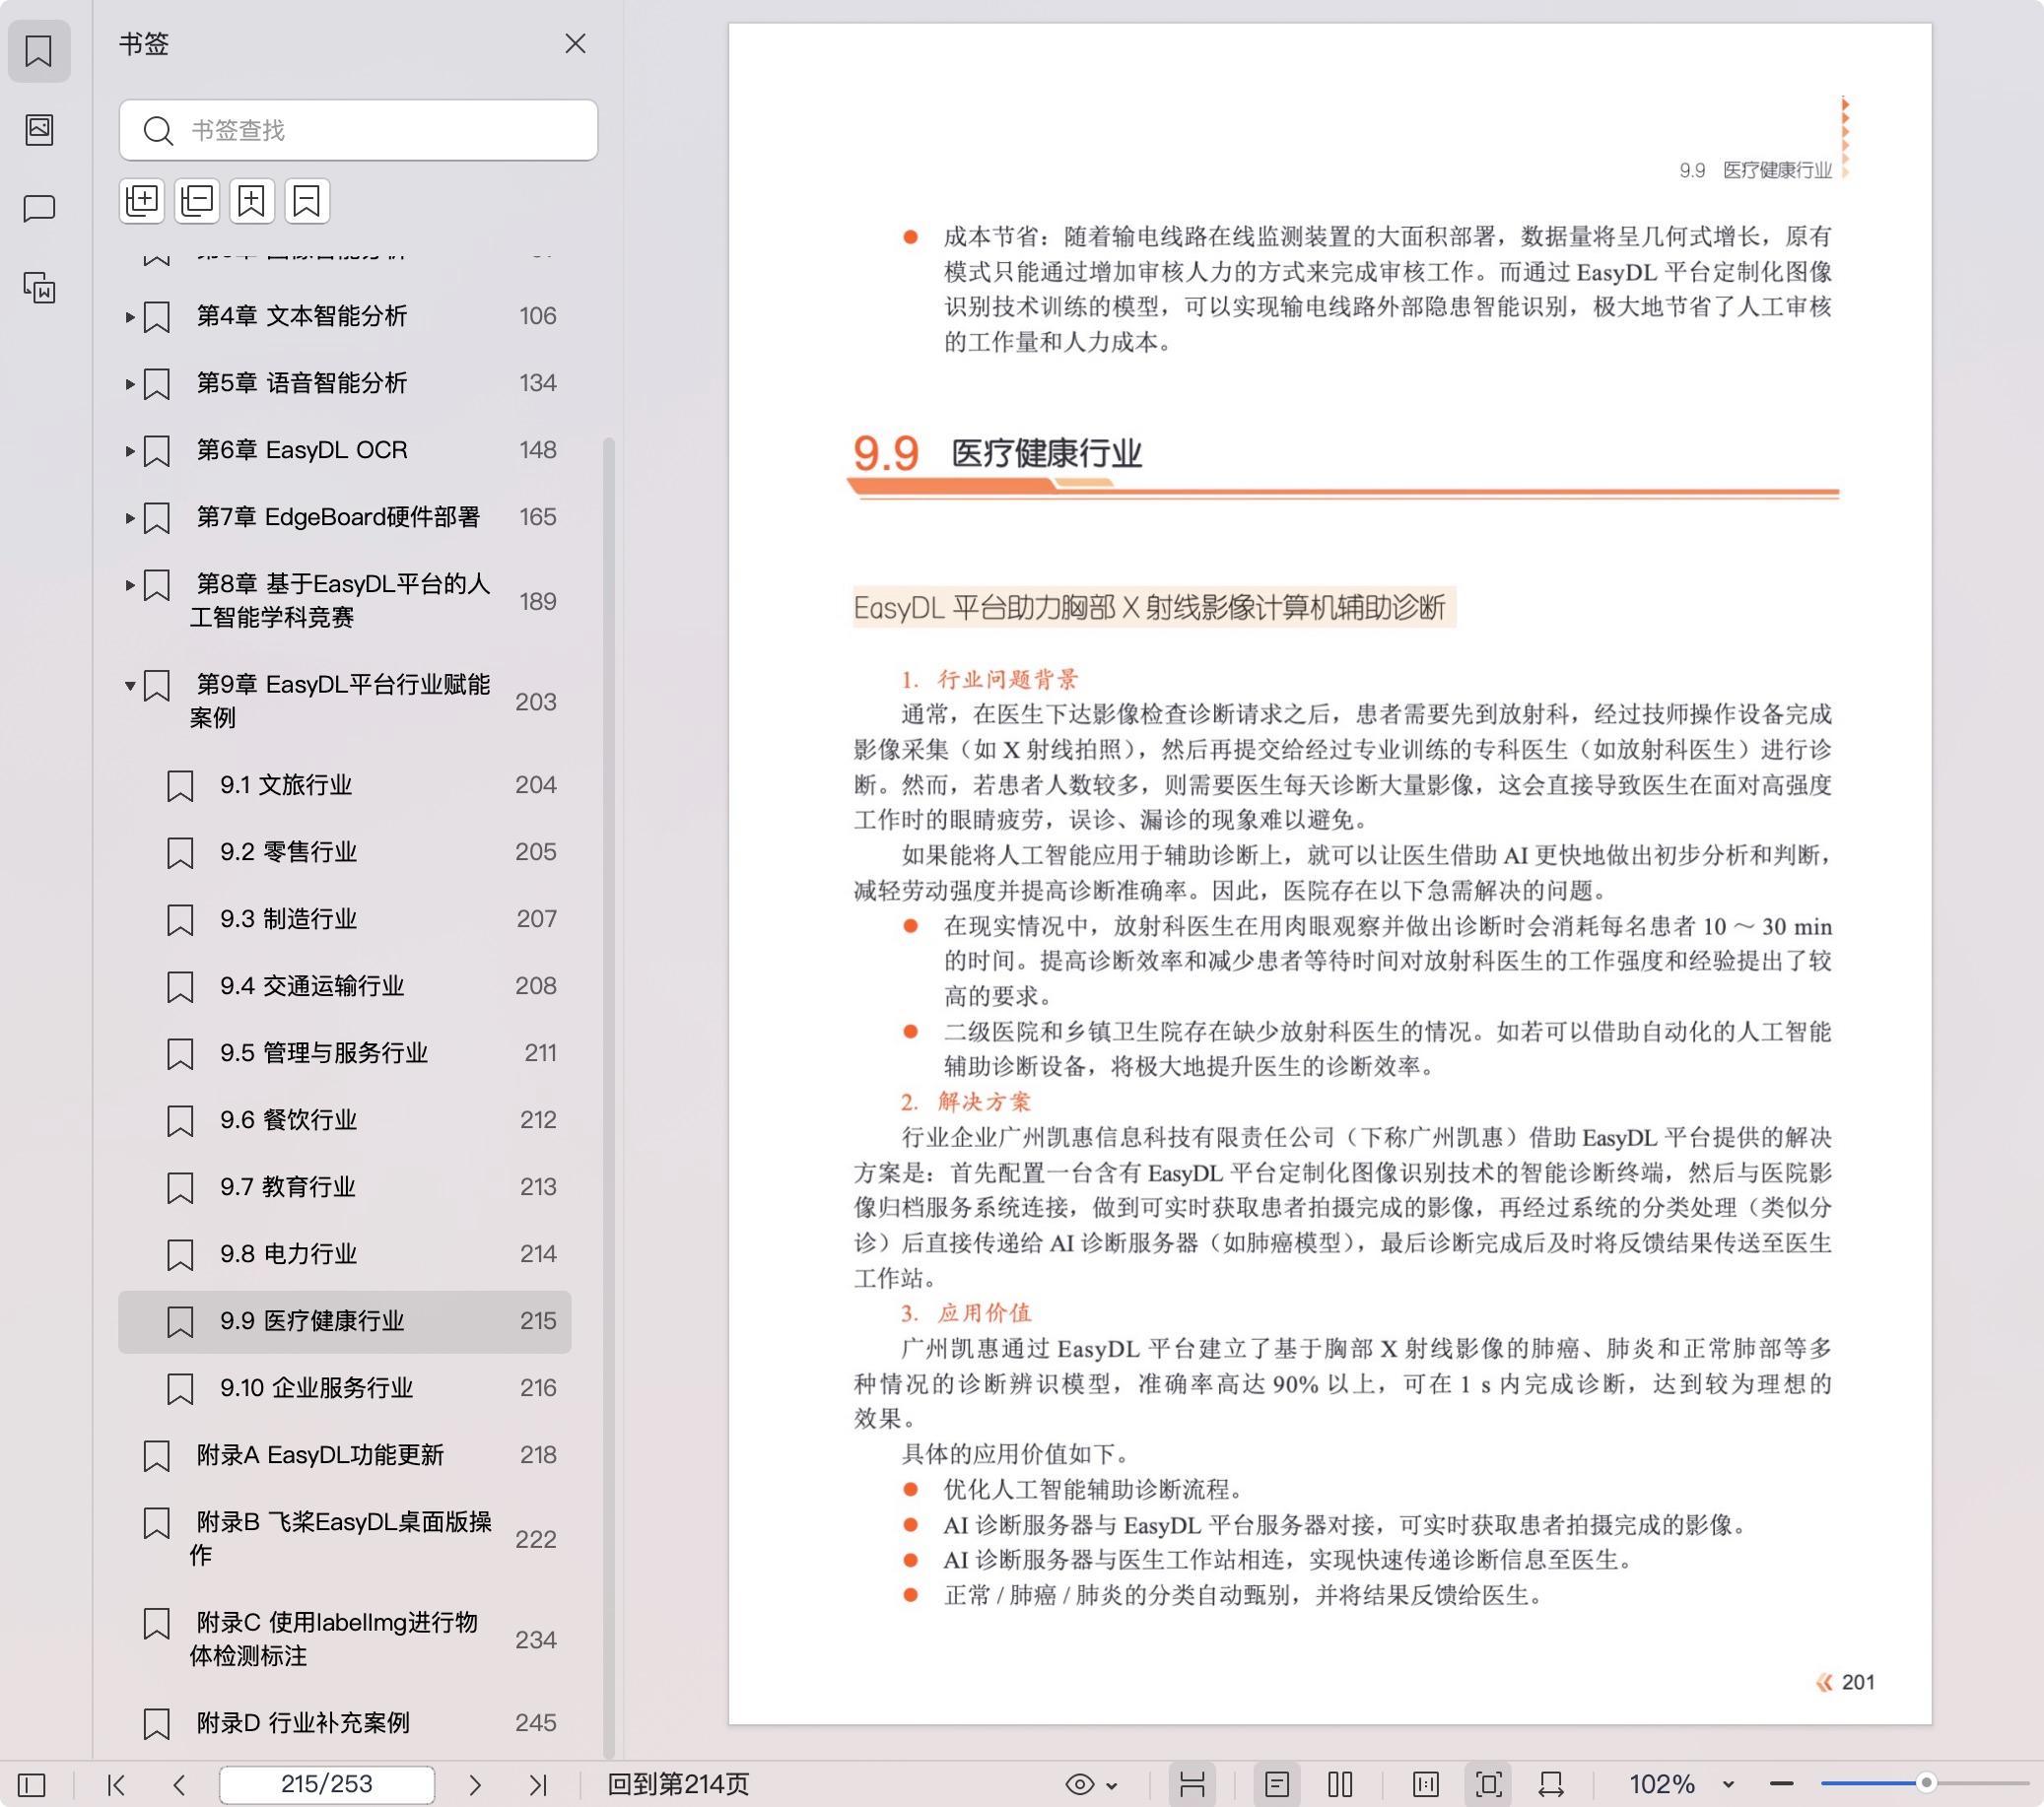Click the bookmarks panel scrollbar
Screen dimensions: 2044x1807
pyautogui.click(x=608, y=1097)
